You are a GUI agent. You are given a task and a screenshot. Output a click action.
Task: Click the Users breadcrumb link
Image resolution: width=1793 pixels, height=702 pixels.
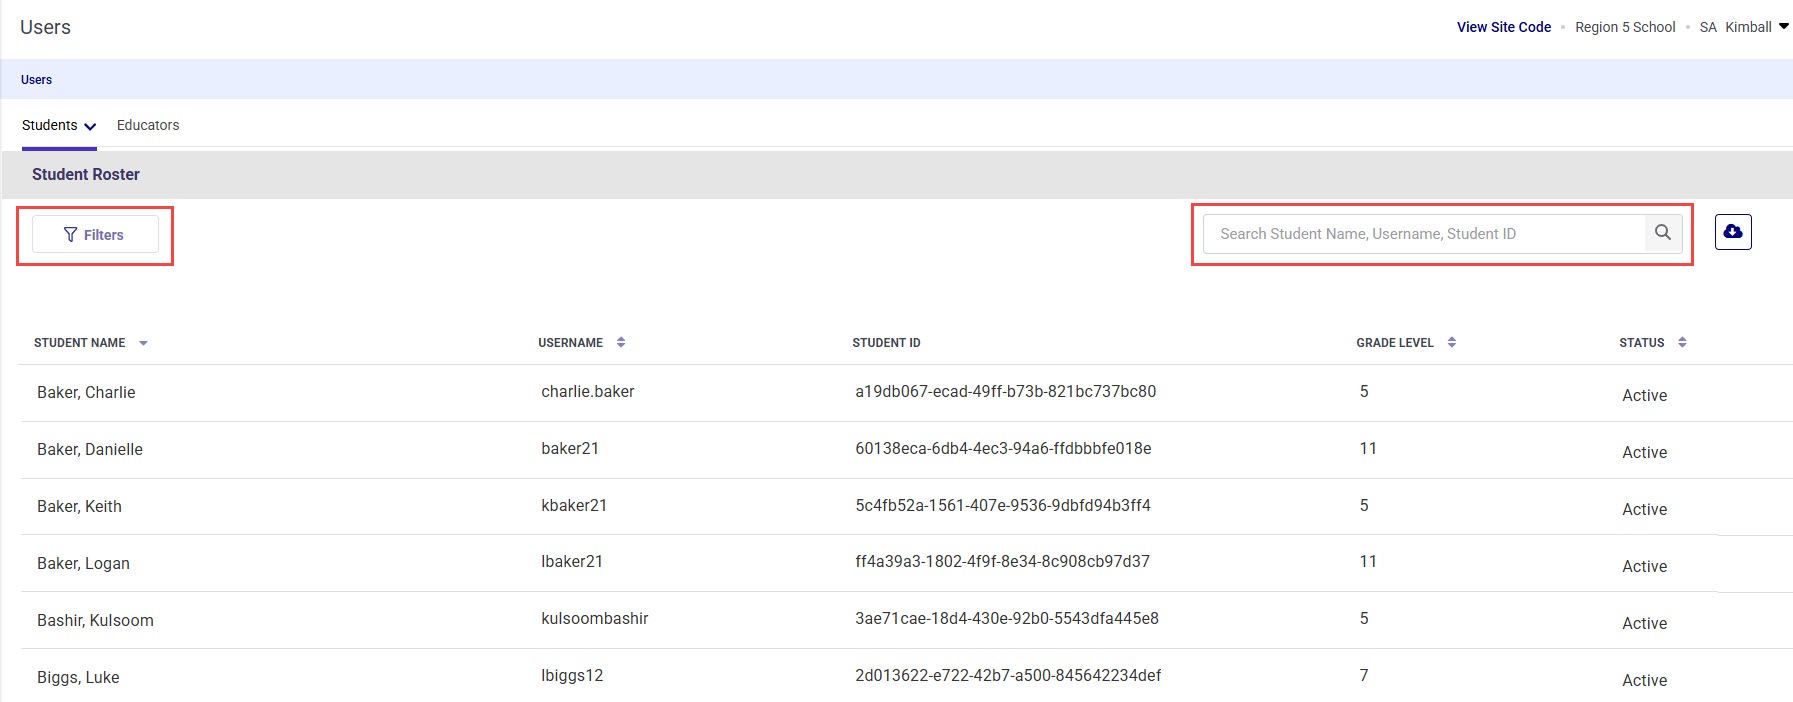[36, 80]
